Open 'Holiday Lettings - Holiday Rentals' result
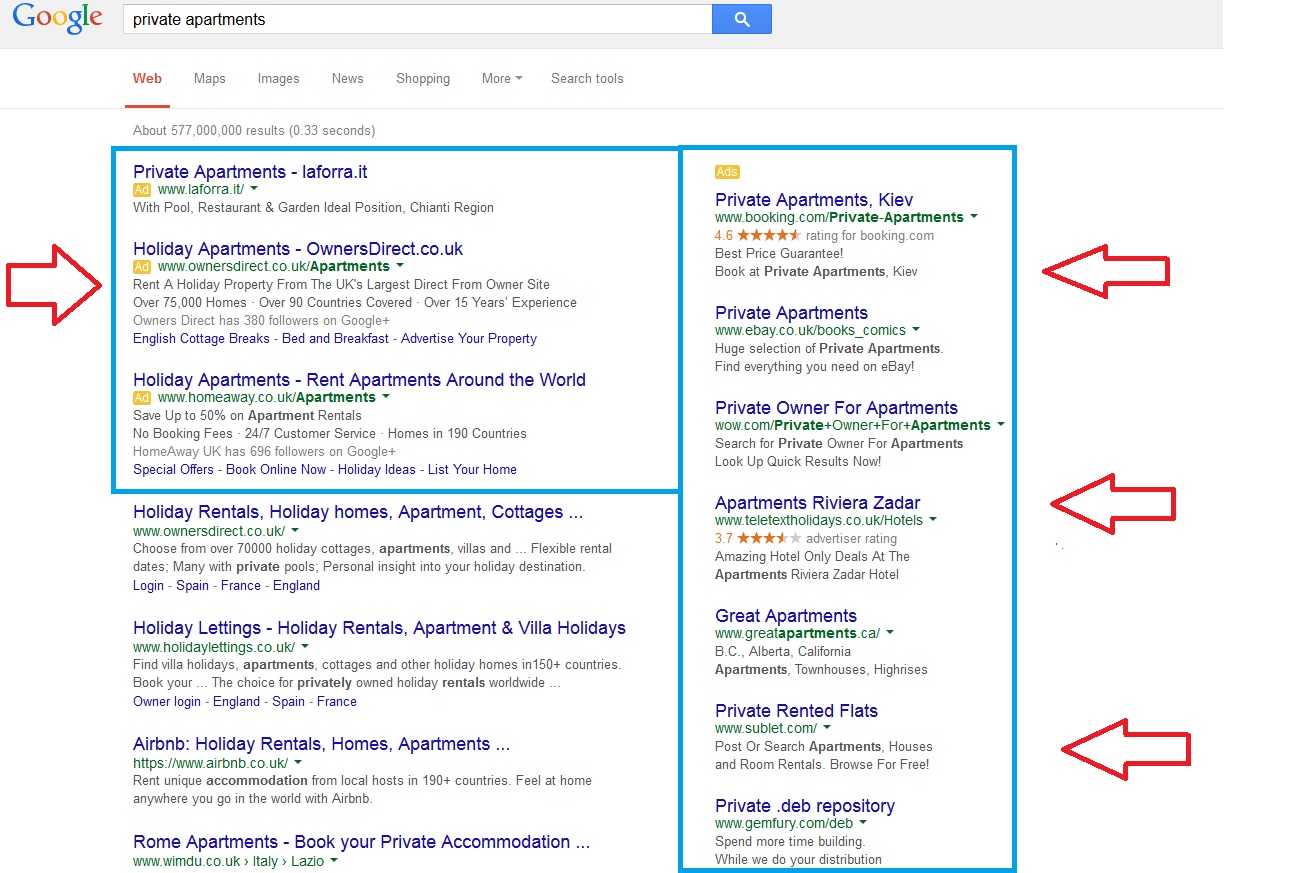 coord(379,627)
